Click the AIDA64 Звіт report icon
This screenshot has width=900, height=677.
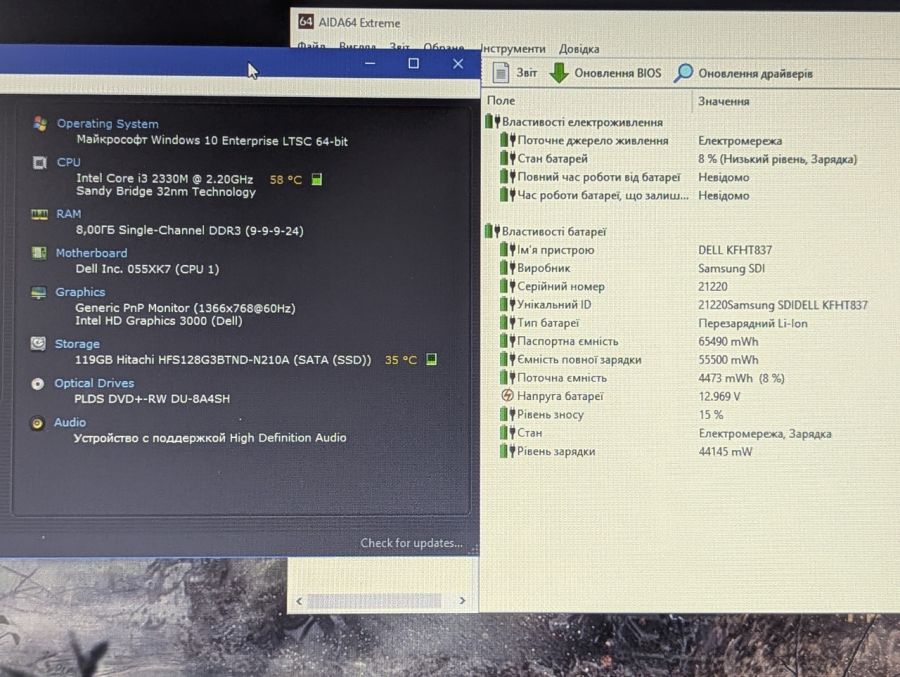(x=501, y=73)
